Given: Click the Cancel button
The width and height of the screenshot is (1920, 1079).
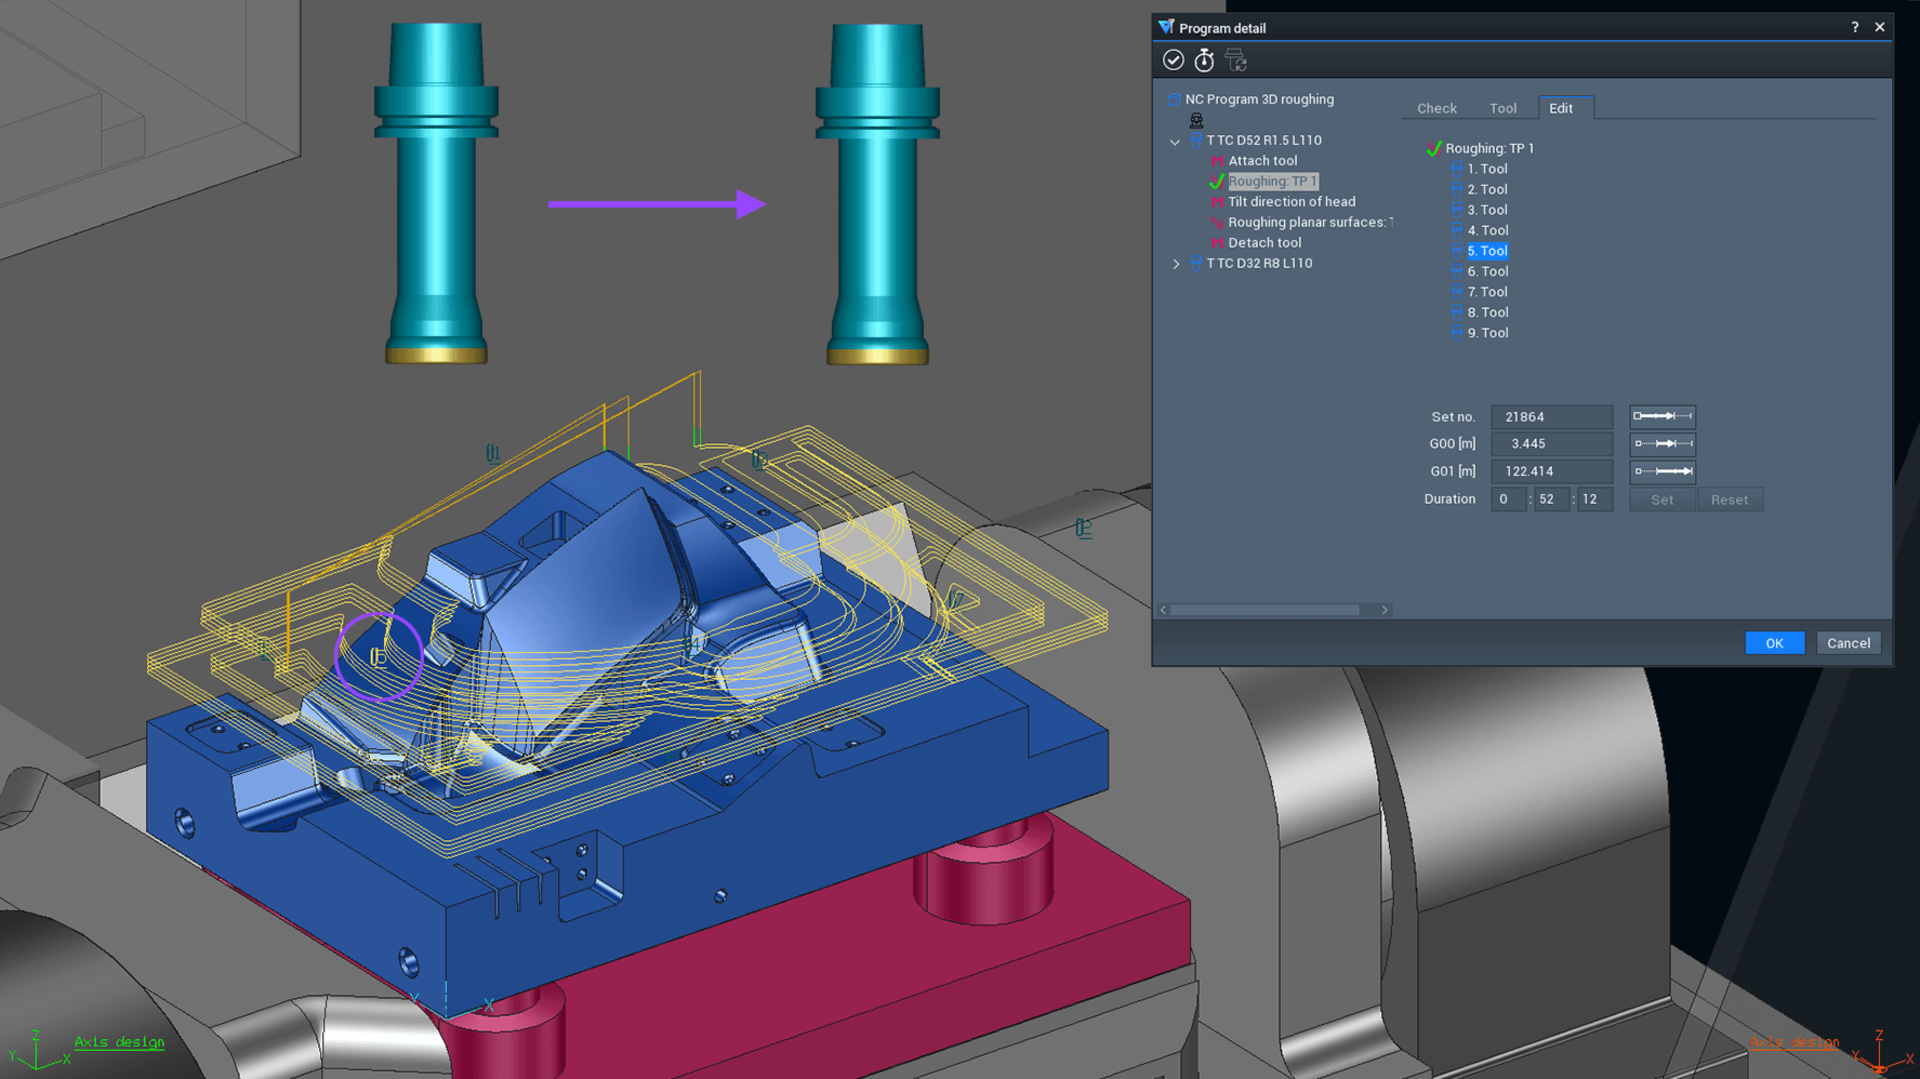Looking at the screenshot, I should (1848, 643).
